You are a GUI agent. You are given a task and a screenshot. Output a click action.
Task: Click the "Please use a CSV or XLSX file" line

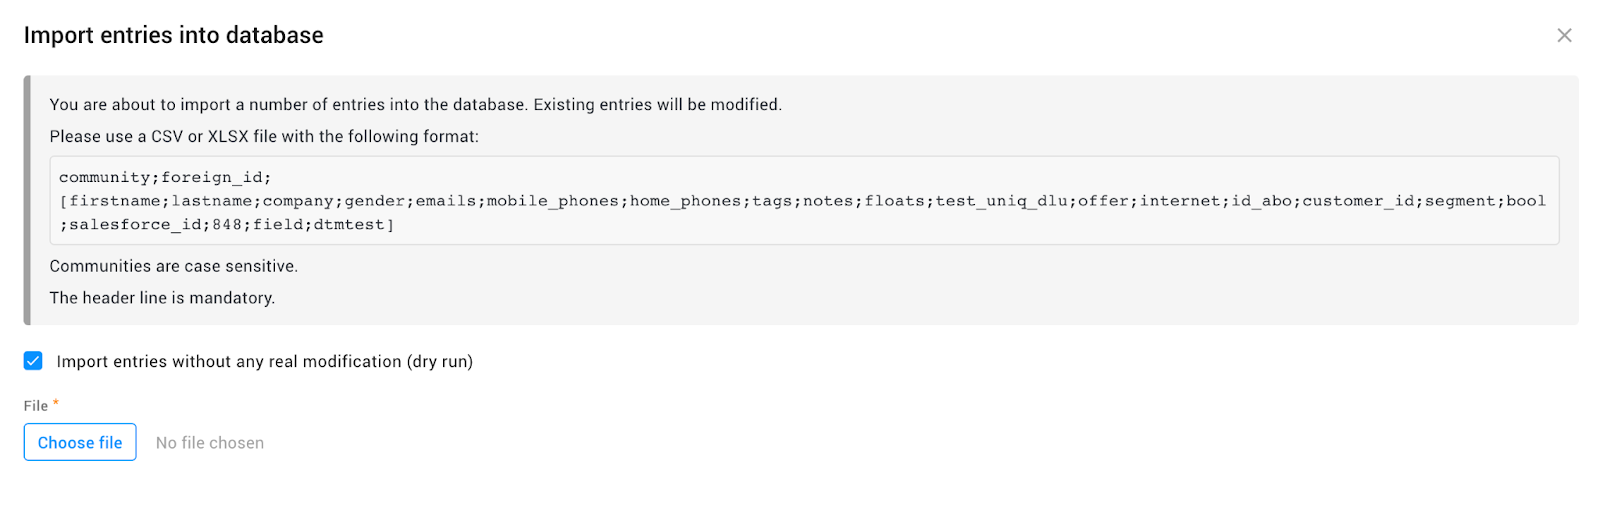(x=264, y=136)
